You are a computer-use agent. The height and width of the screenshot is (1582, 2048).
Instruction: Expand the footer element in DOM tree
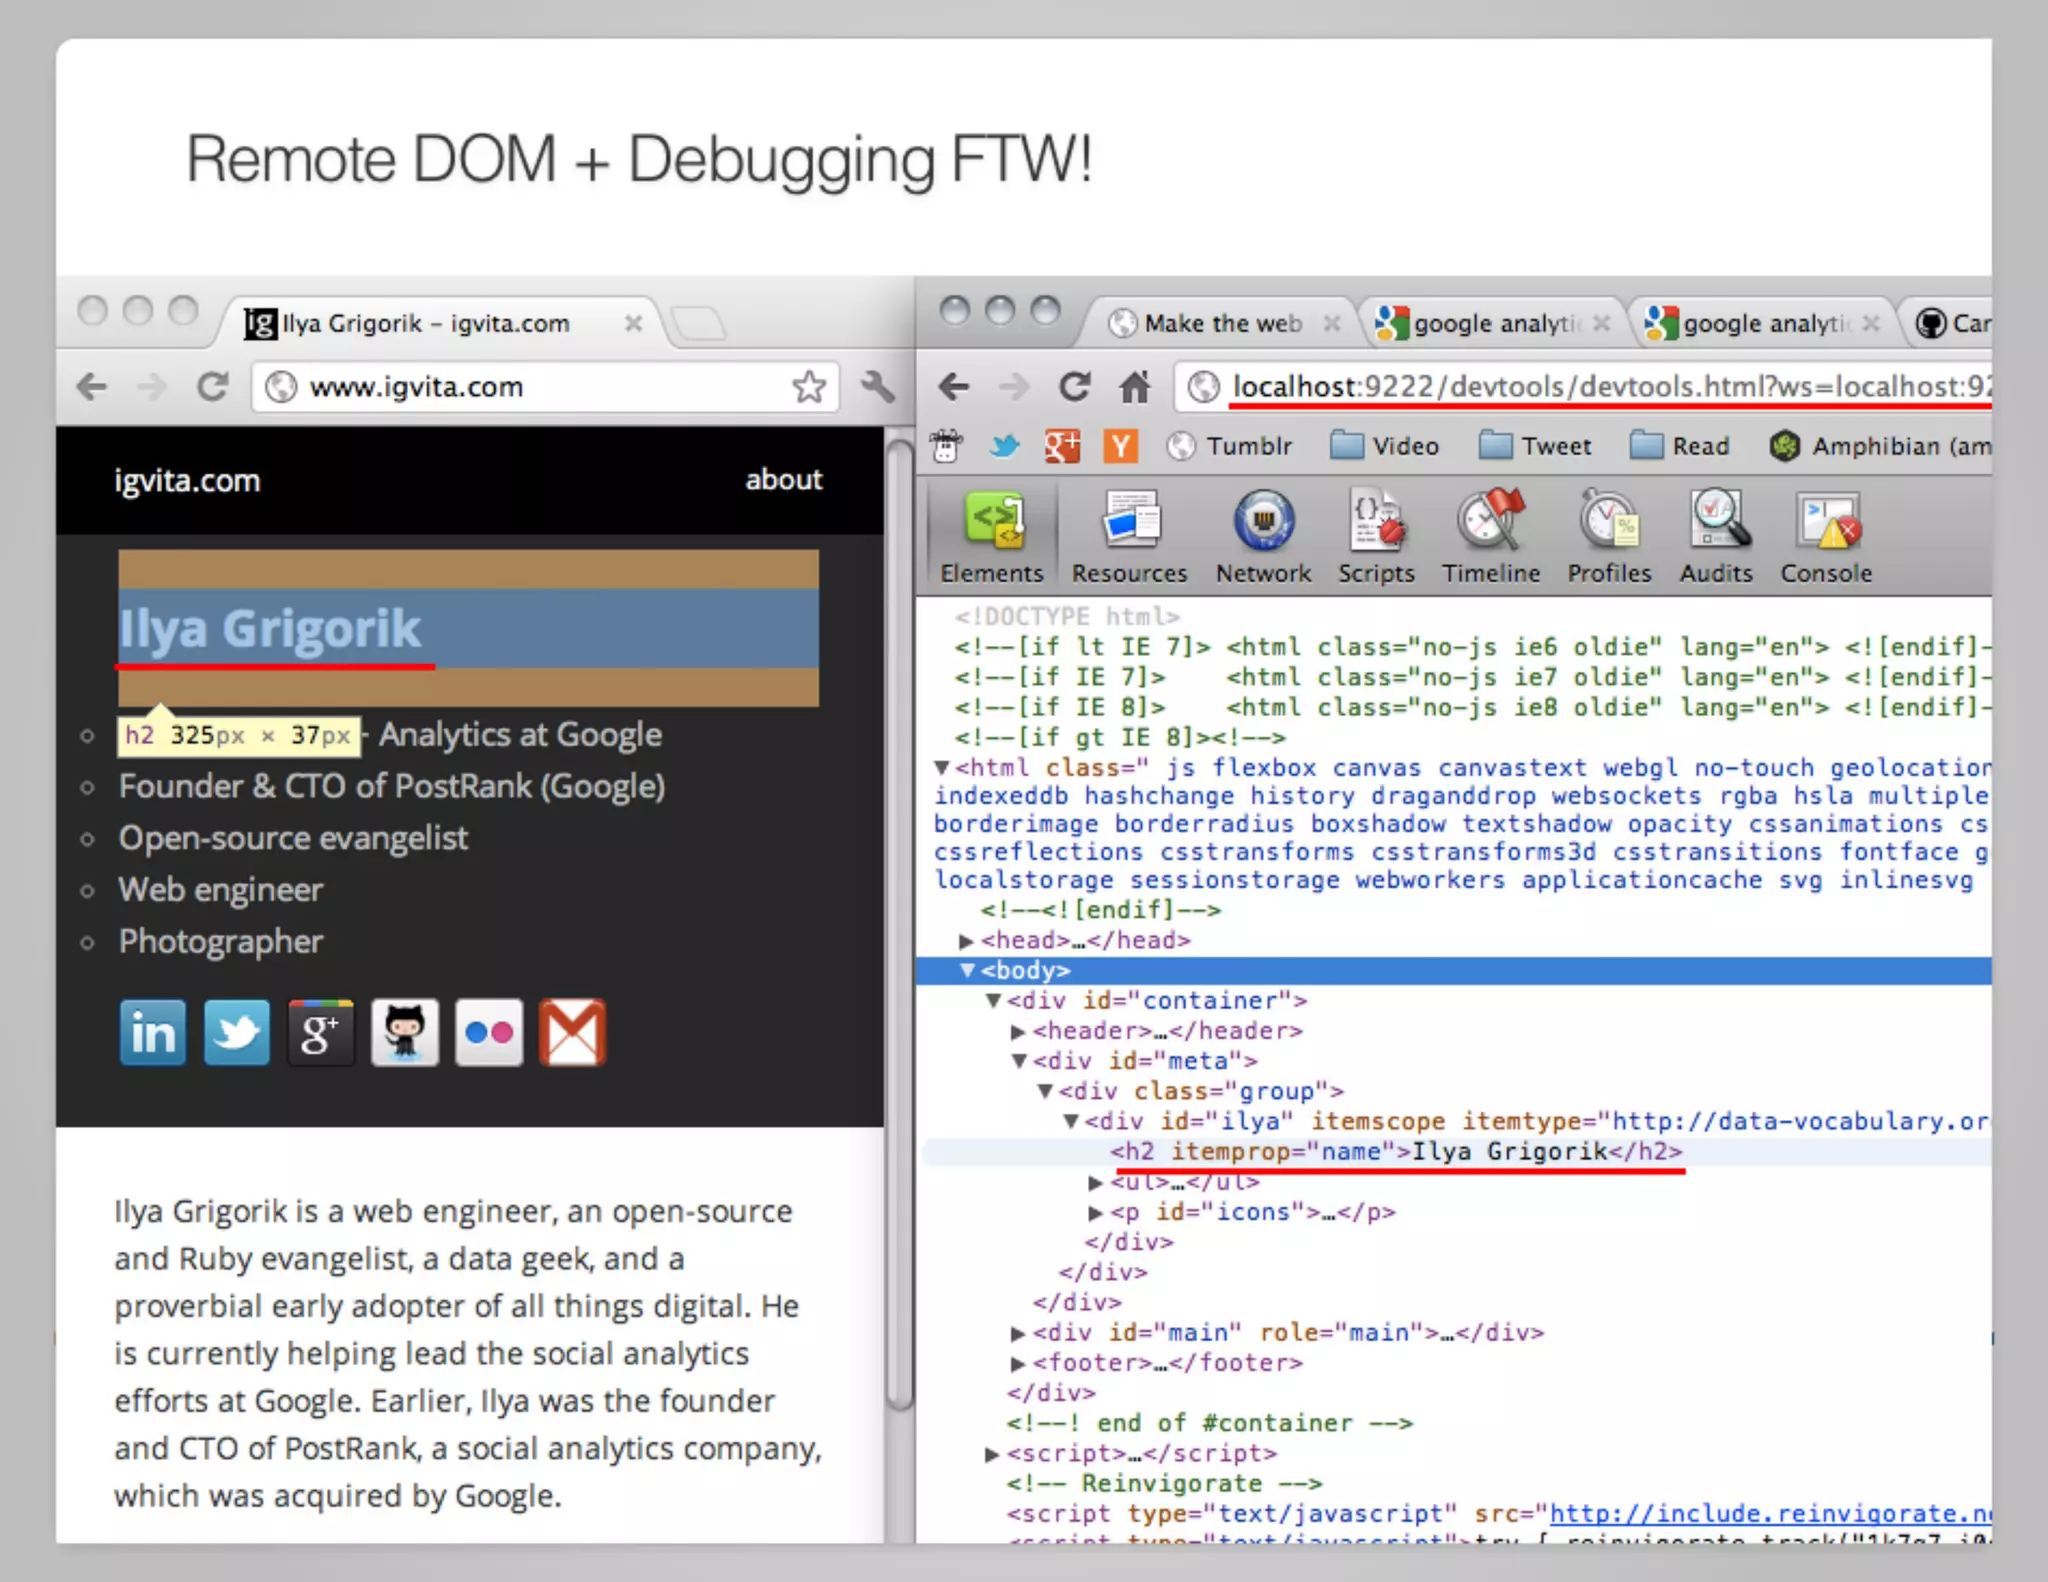pos(1018,1363)
